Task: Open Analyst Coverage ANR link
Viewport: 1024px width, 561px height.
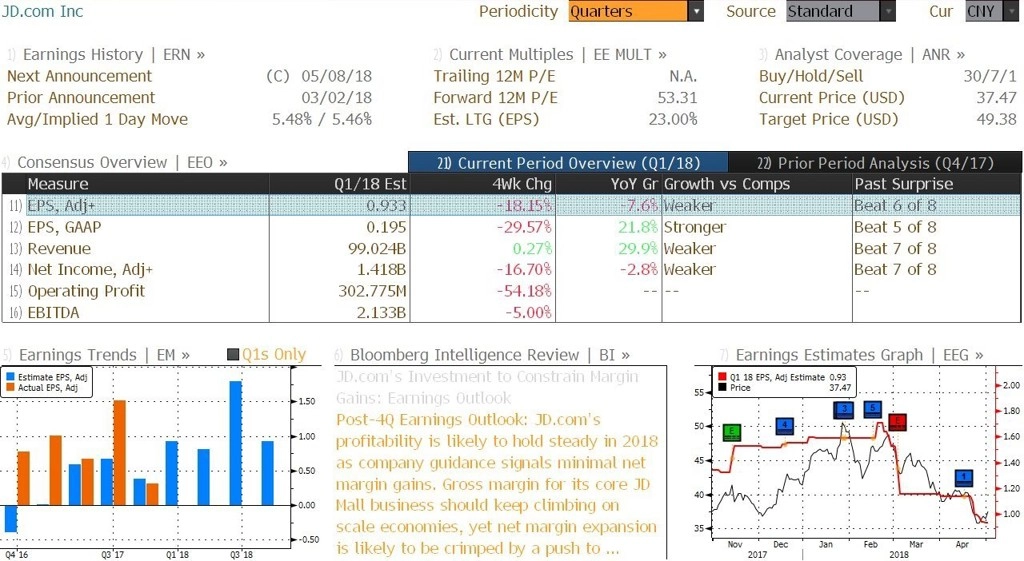Action: (861, 54)
